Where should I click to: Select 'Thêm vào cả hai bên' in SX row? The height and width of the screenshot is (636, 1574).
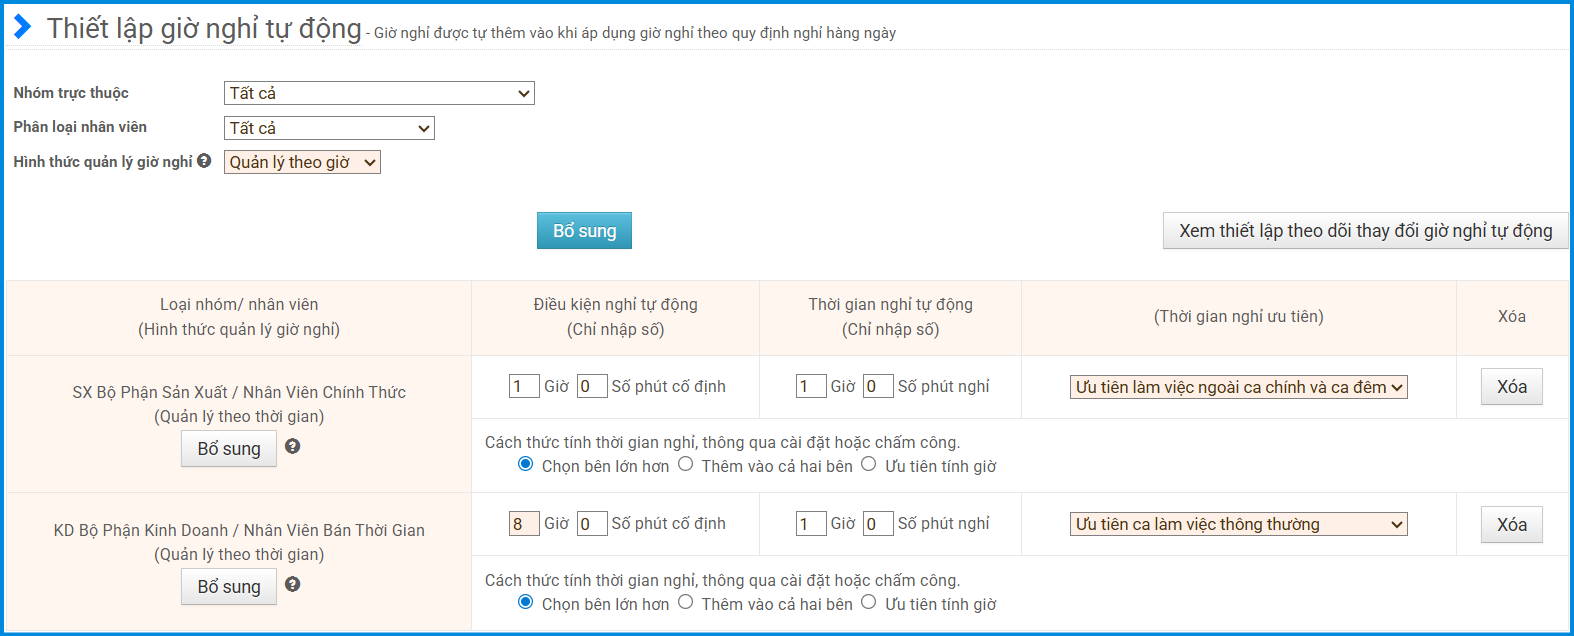click(685, 465)
